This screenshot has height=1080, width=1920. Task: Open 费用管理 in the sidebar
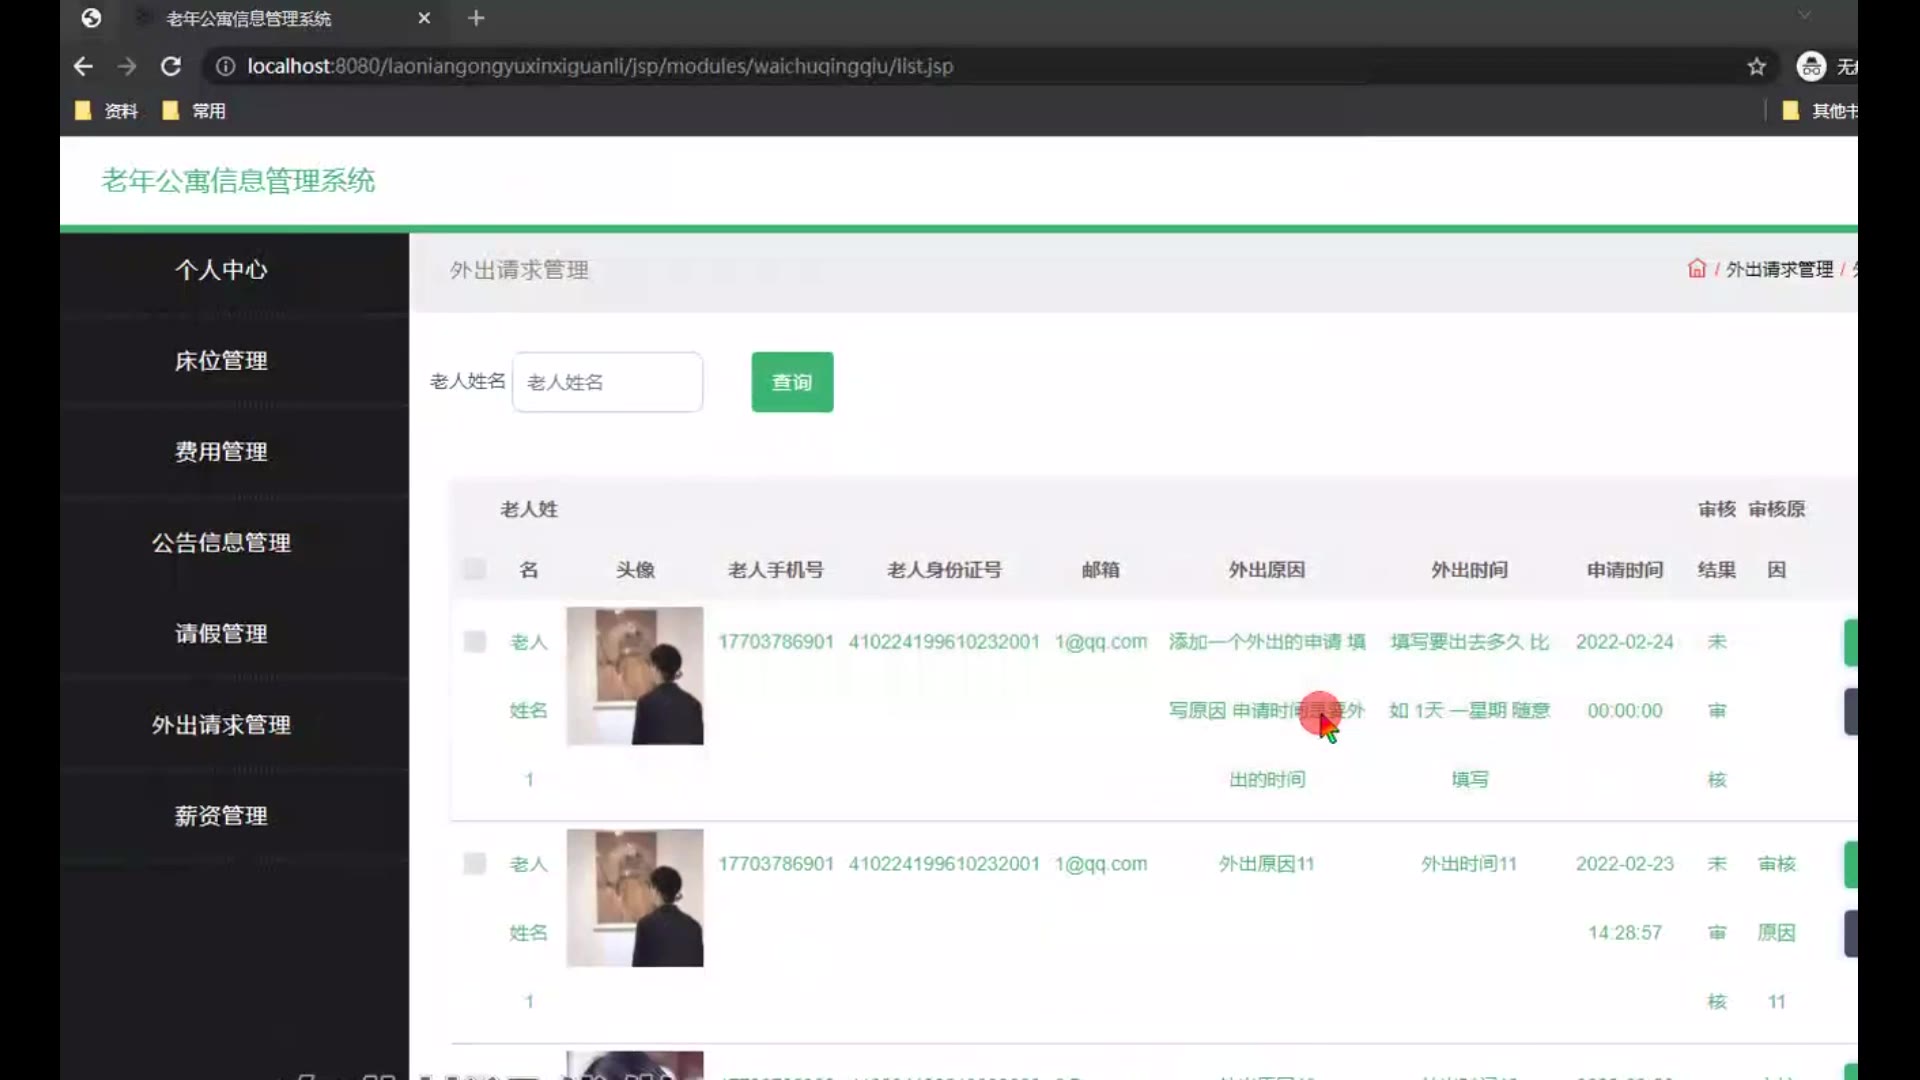coord(221,452)
